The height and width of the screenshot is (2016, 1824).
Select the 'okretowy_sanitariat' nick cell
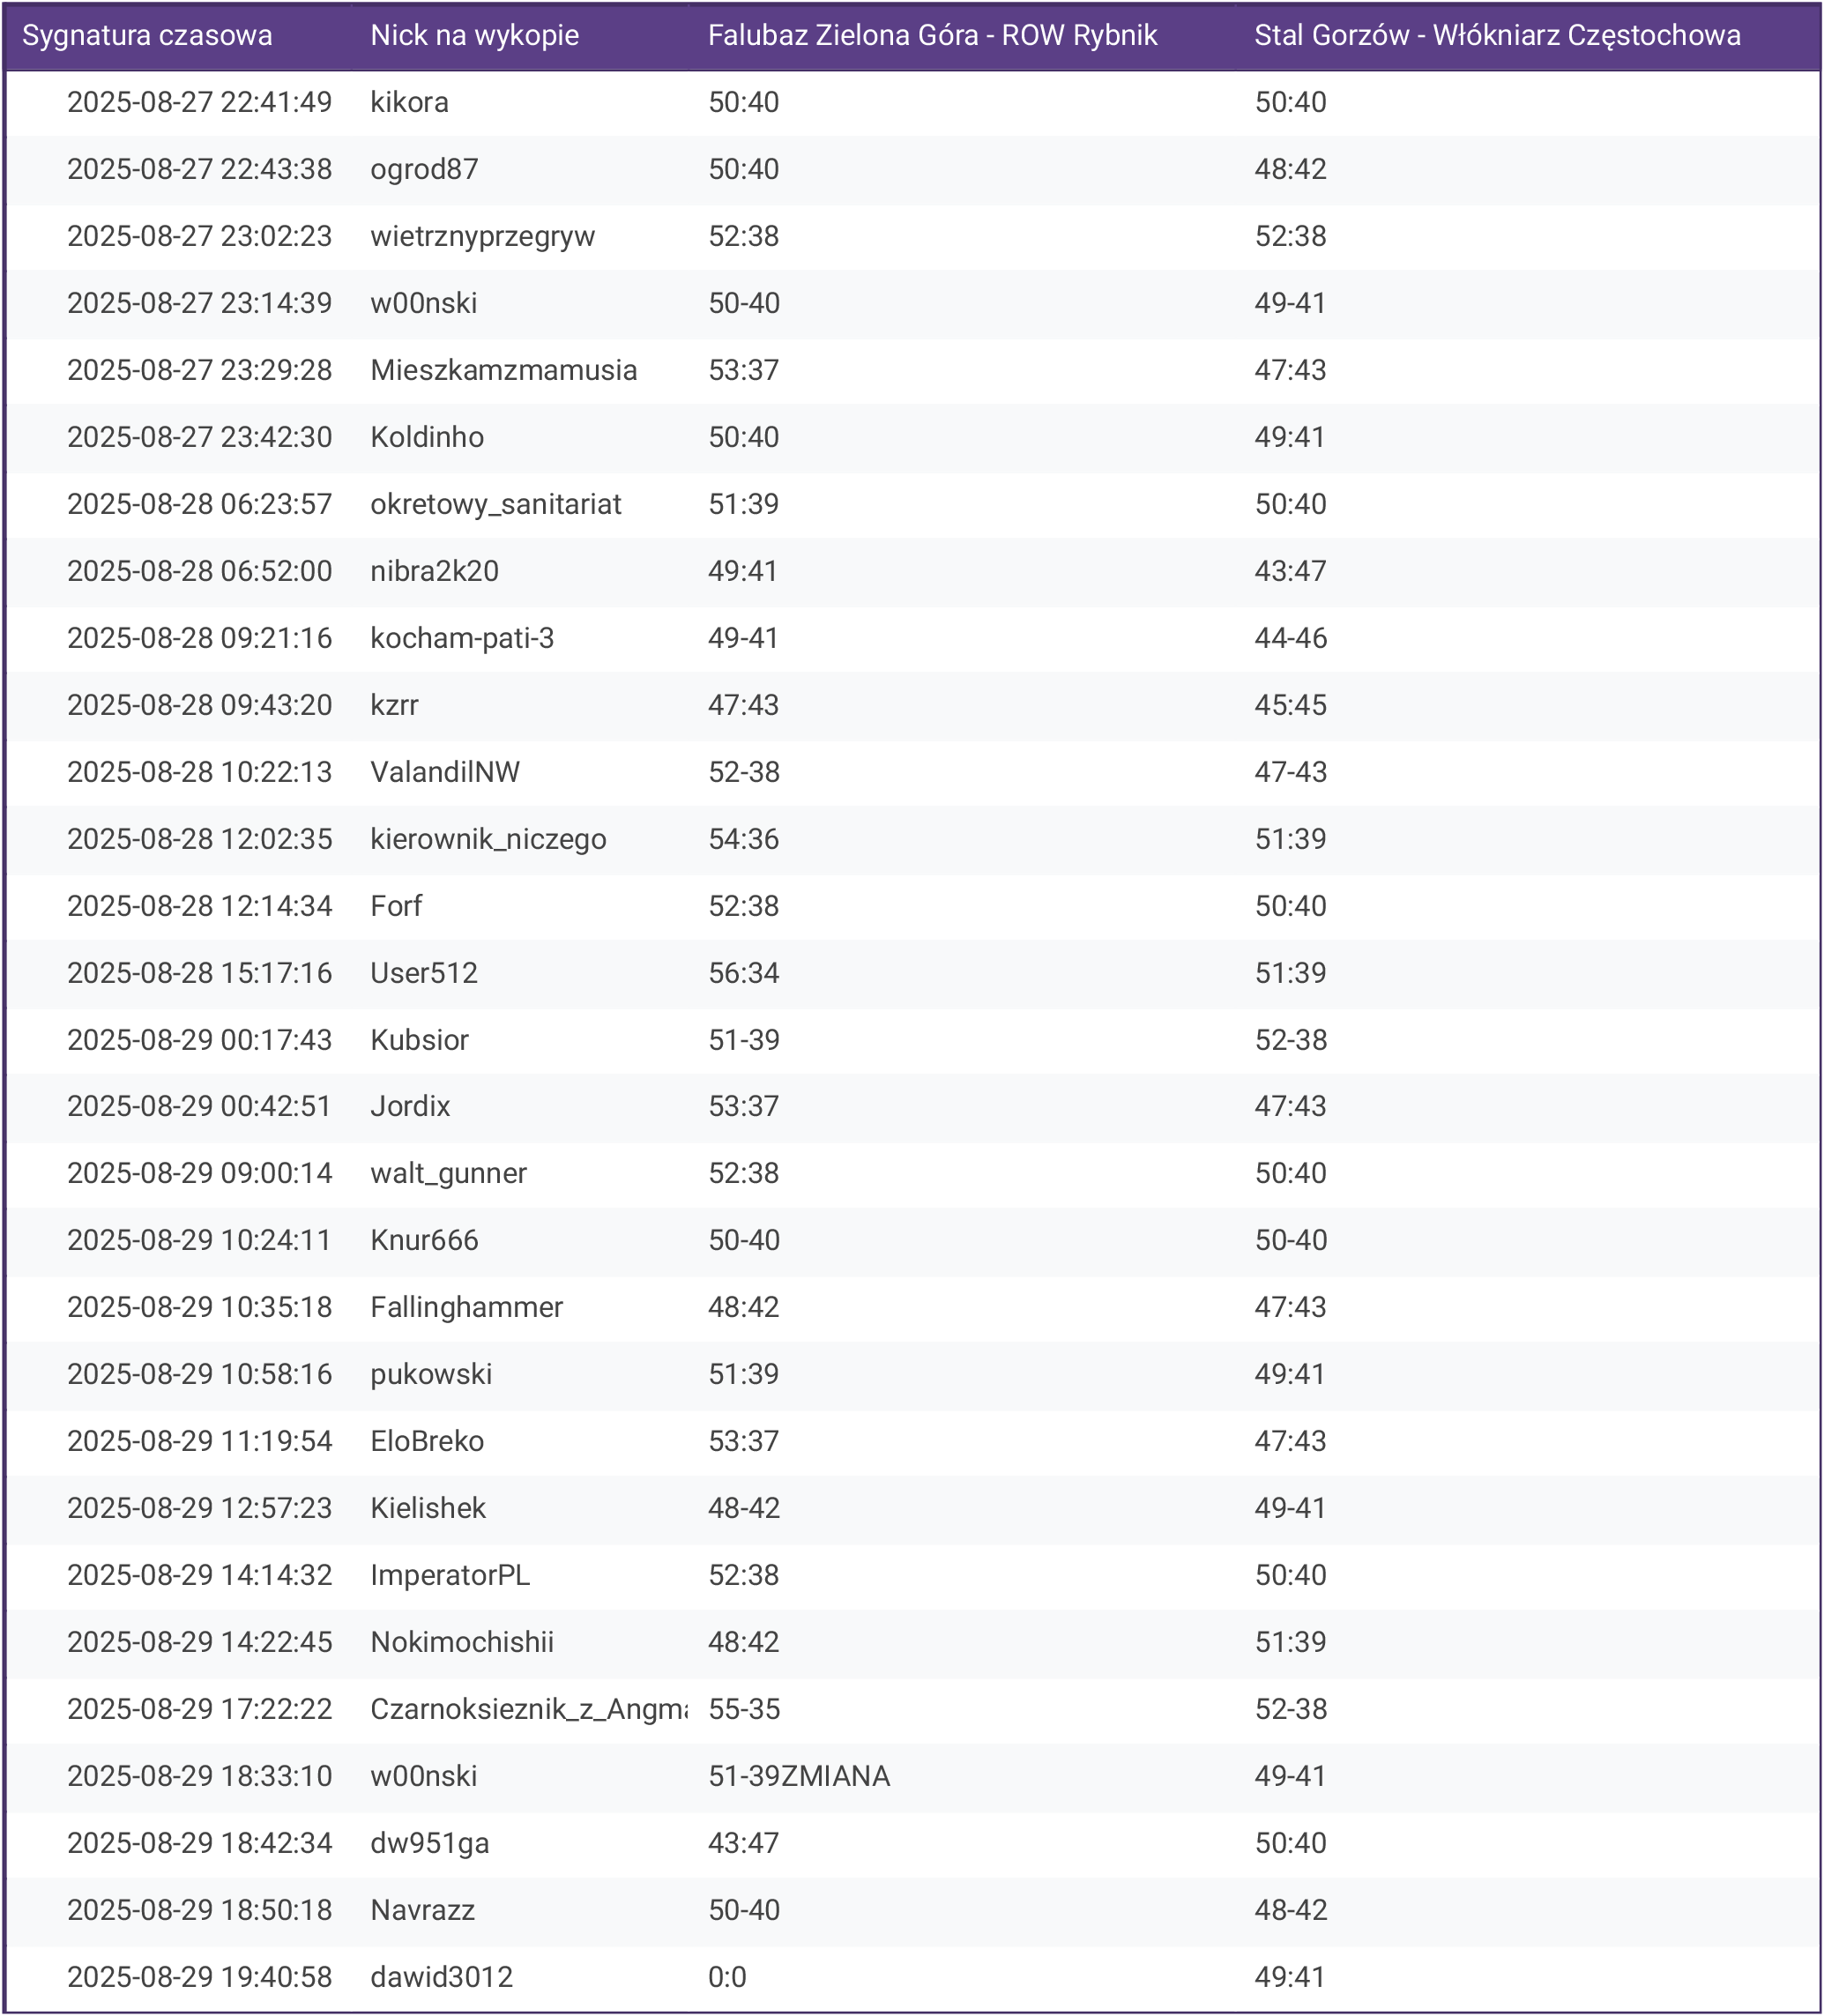495,504
